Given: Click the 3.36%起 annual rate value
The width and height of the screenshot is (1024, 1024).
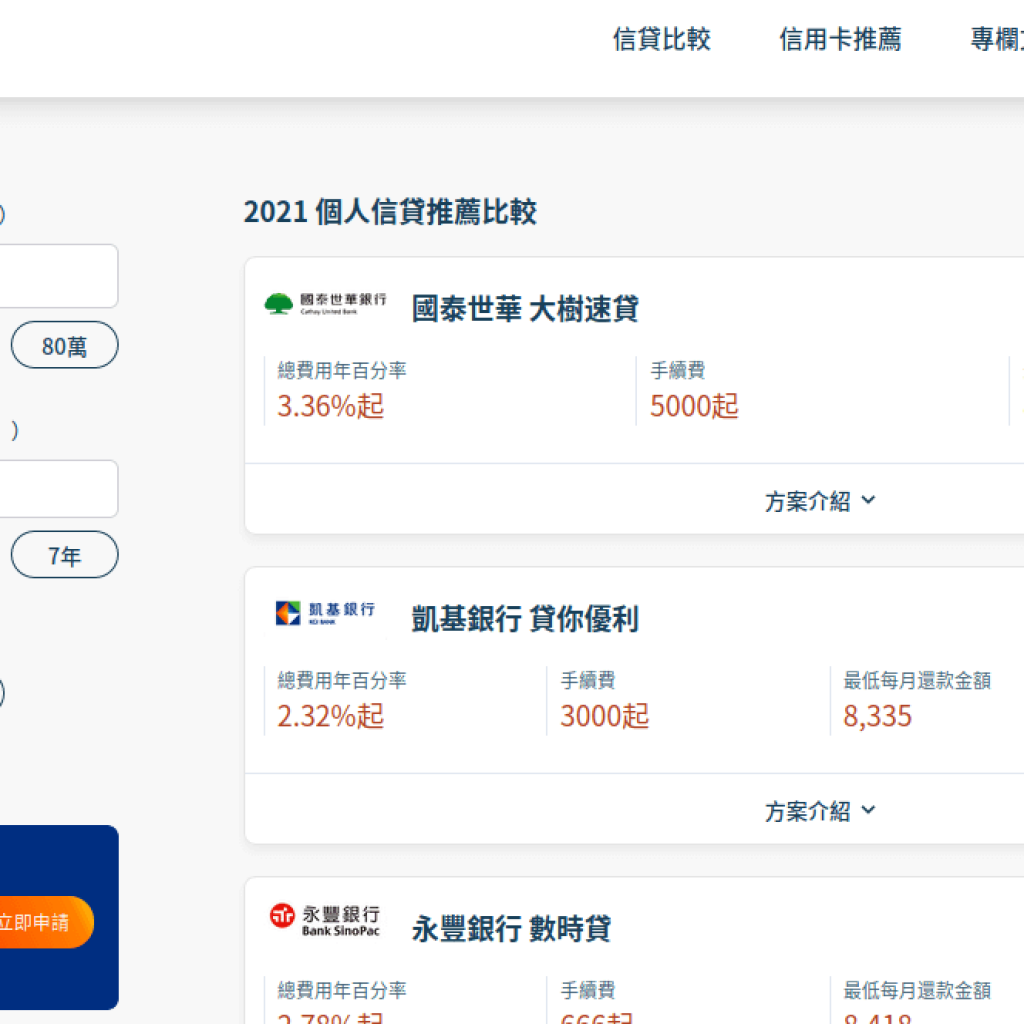Looking at the screenshot, I should click(331, 406).
